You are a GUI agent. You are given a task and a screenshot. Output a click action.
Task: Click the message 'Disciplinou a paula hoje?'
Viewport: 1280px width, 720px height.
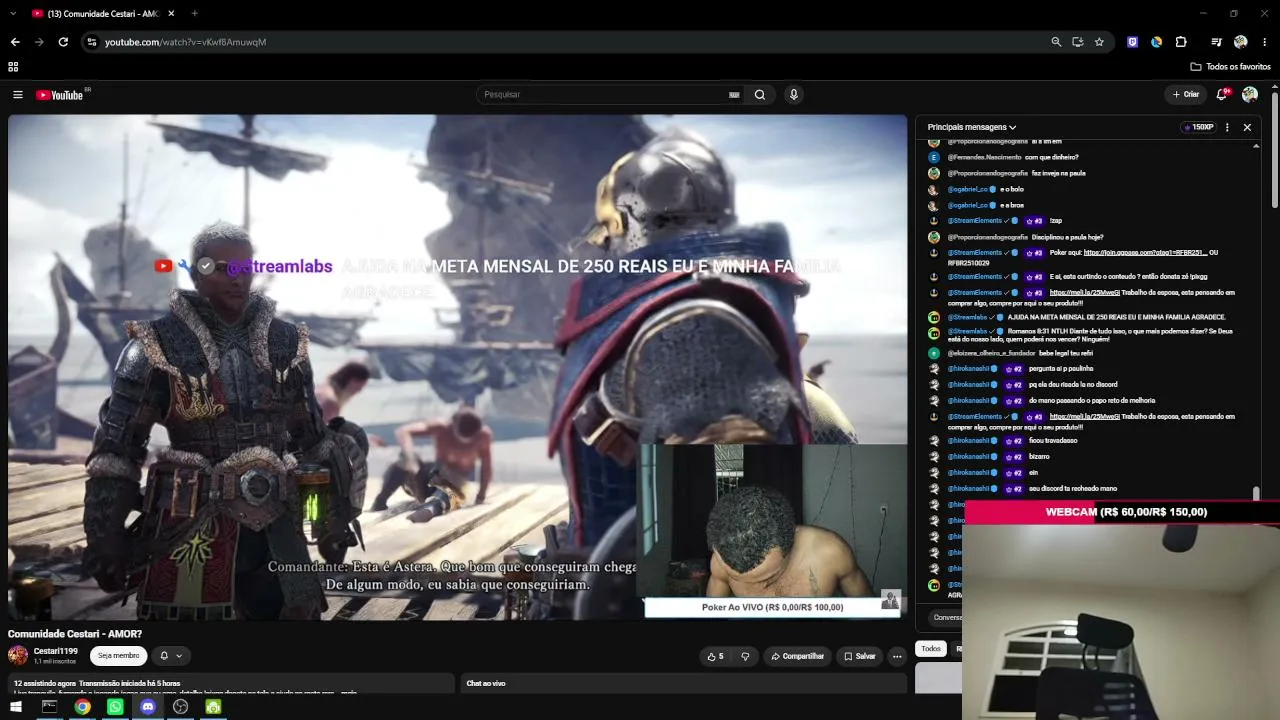point(1066,237)
